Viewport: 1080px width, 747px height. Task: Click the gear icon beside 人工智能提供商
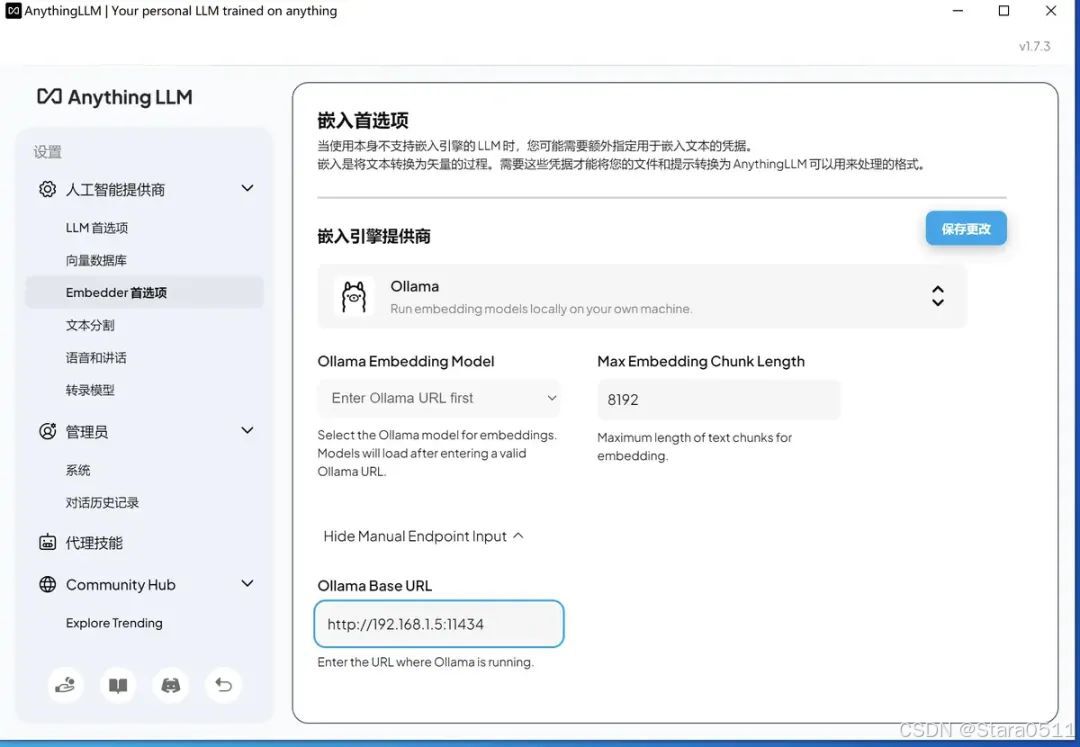[48, 189]
